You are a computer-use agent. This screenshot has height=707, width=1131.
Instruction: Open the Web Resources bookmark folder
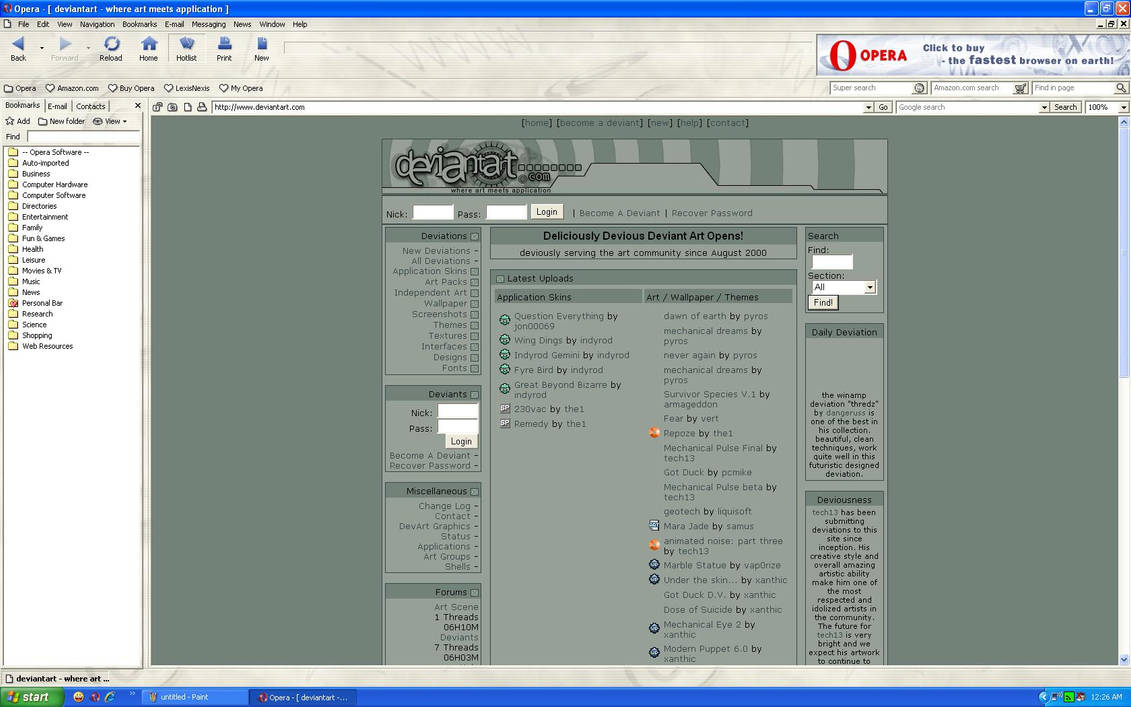40,346
